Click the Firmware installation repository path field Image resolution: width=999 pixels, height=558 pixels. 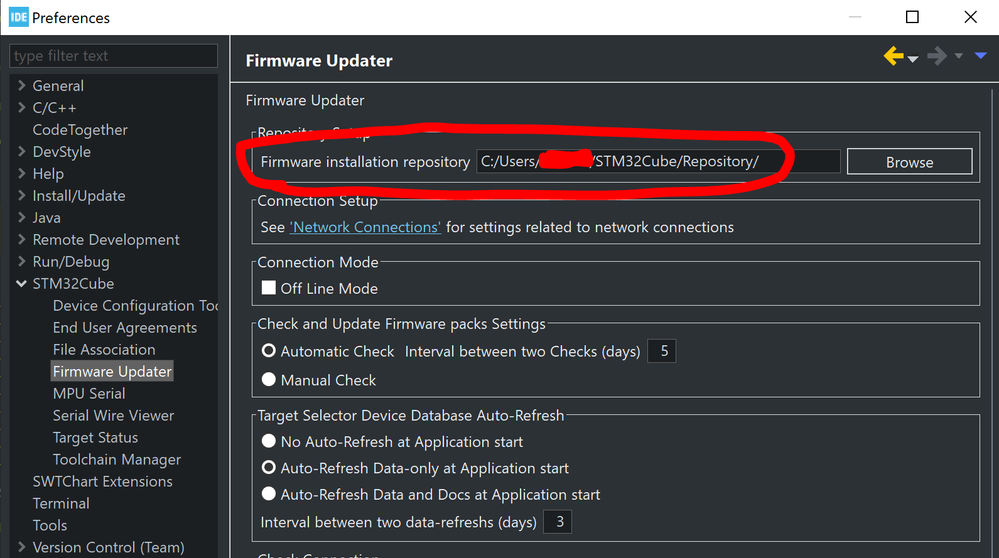[x=657, y=162]
